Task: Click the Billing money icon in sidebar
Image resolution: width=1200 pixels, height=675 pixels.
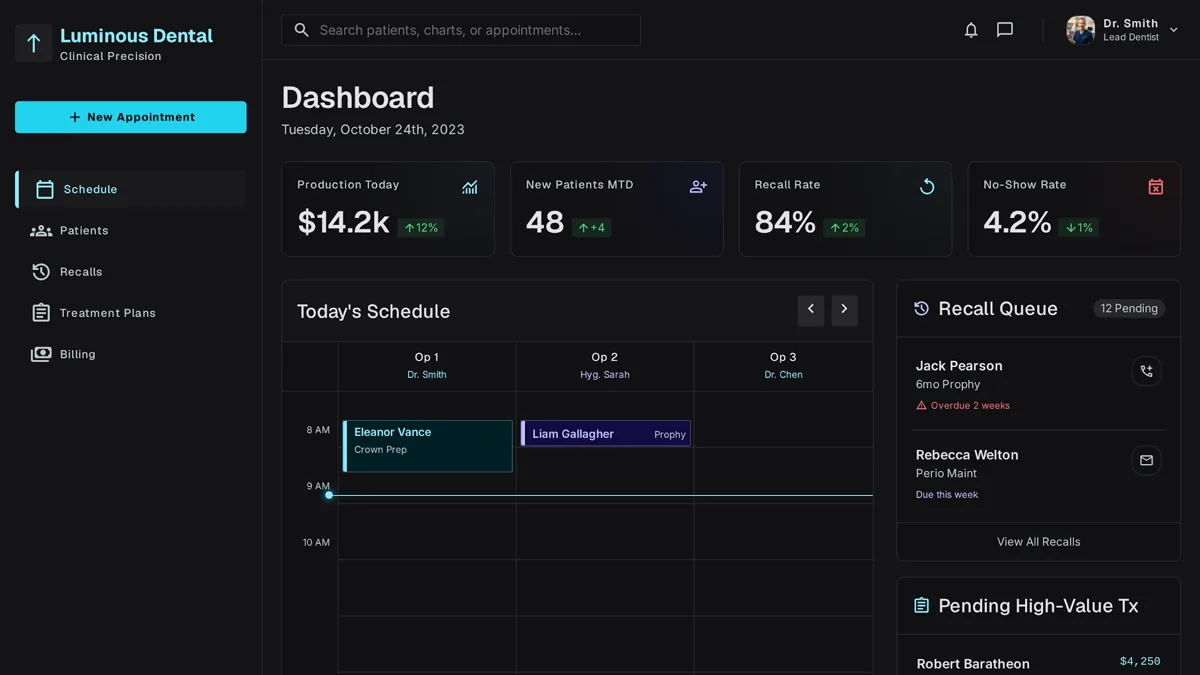Action: 41,354
